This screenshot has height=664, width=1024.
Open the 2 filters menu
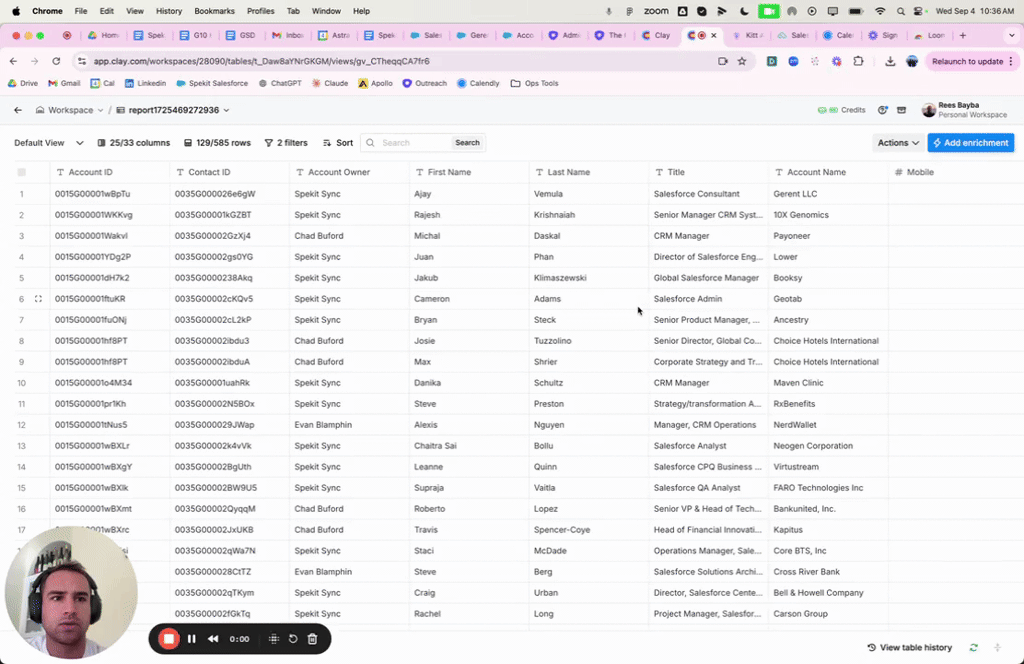pyautogui.click(x=286, y=143)
